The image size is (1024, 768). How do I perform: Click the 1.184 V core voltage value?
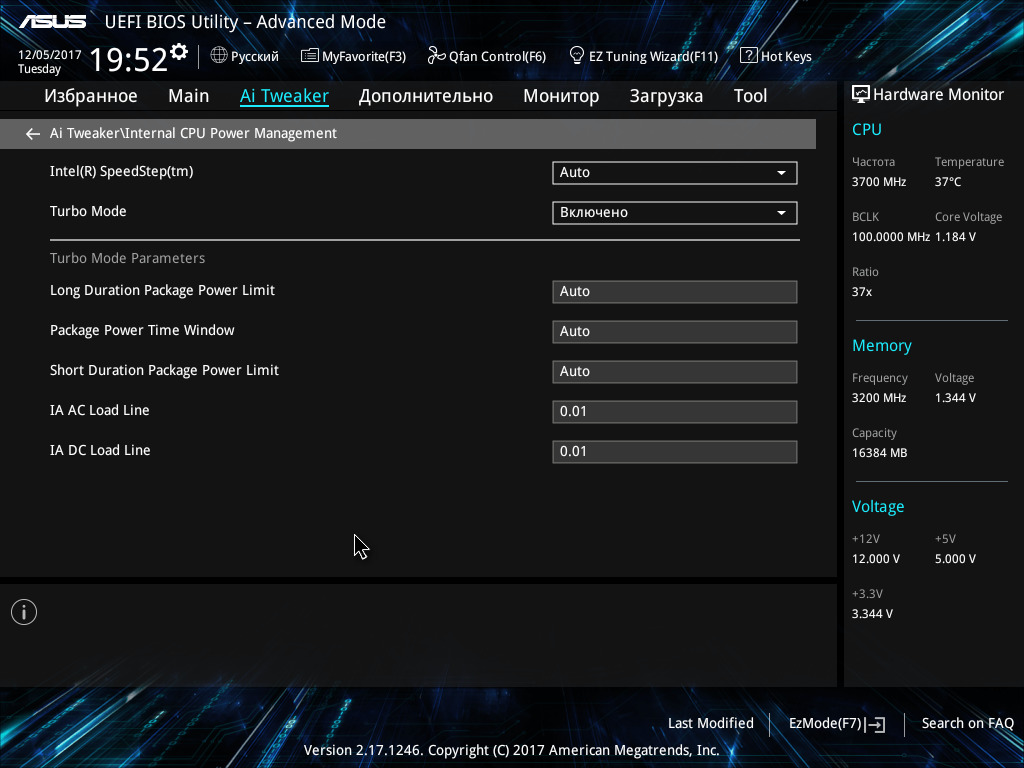tap(955, 237)
